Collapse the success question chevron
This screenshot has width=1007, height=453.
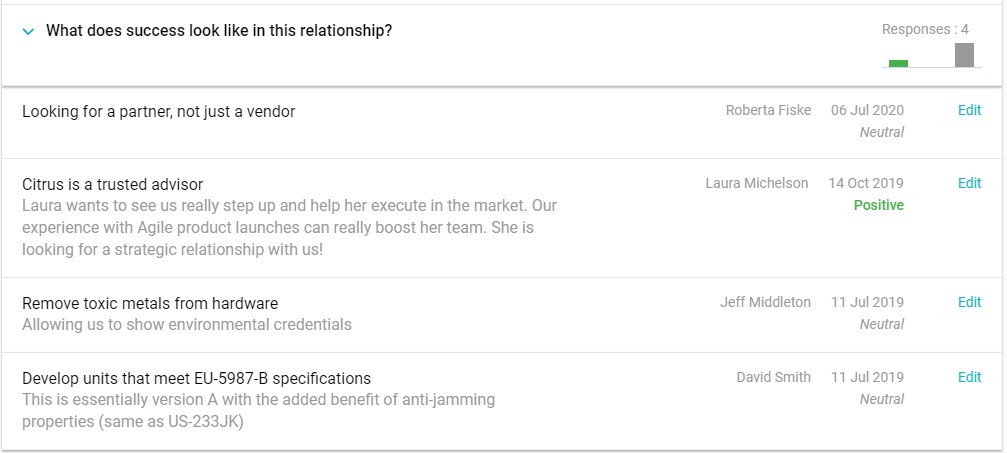[28, 31]
